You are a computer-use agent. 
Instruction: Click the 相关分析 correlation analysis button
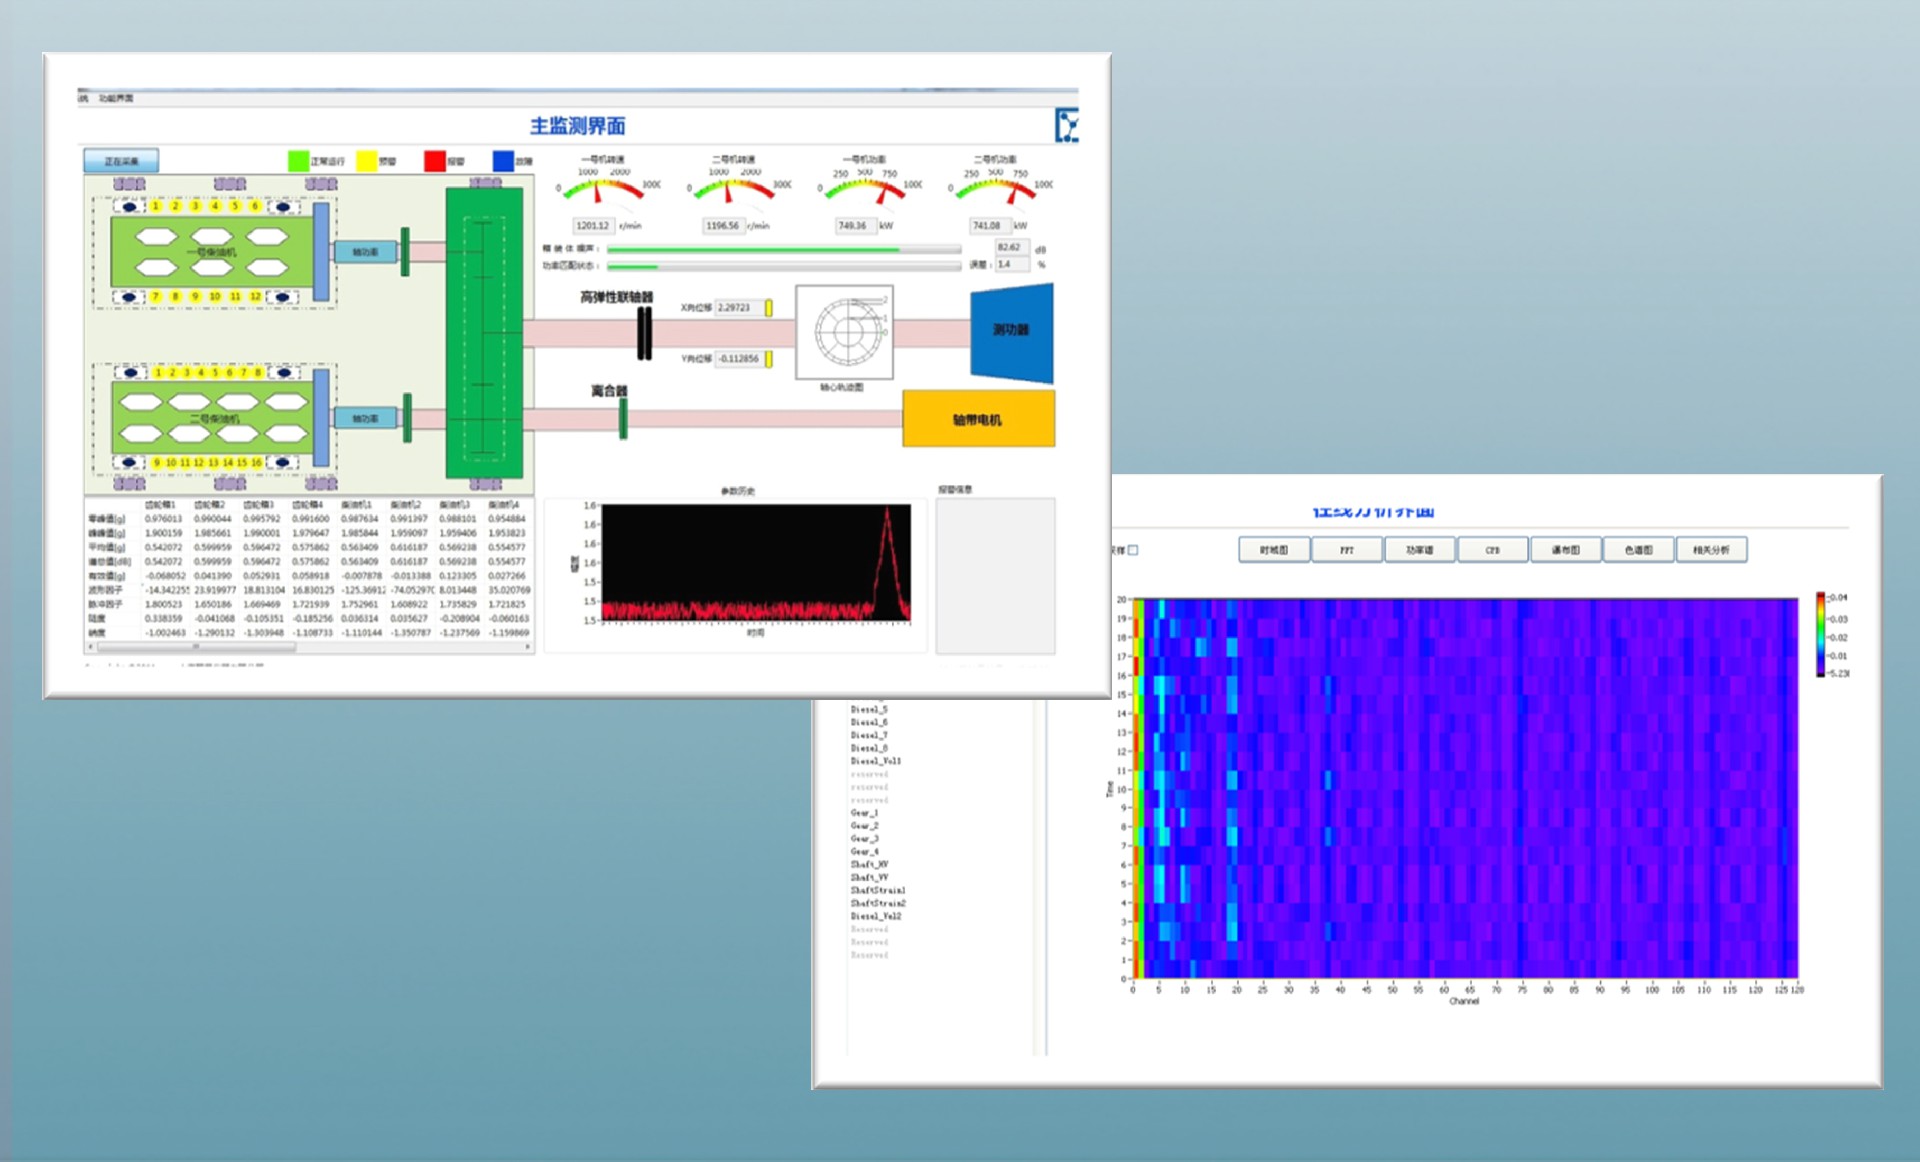[1710, 550]
